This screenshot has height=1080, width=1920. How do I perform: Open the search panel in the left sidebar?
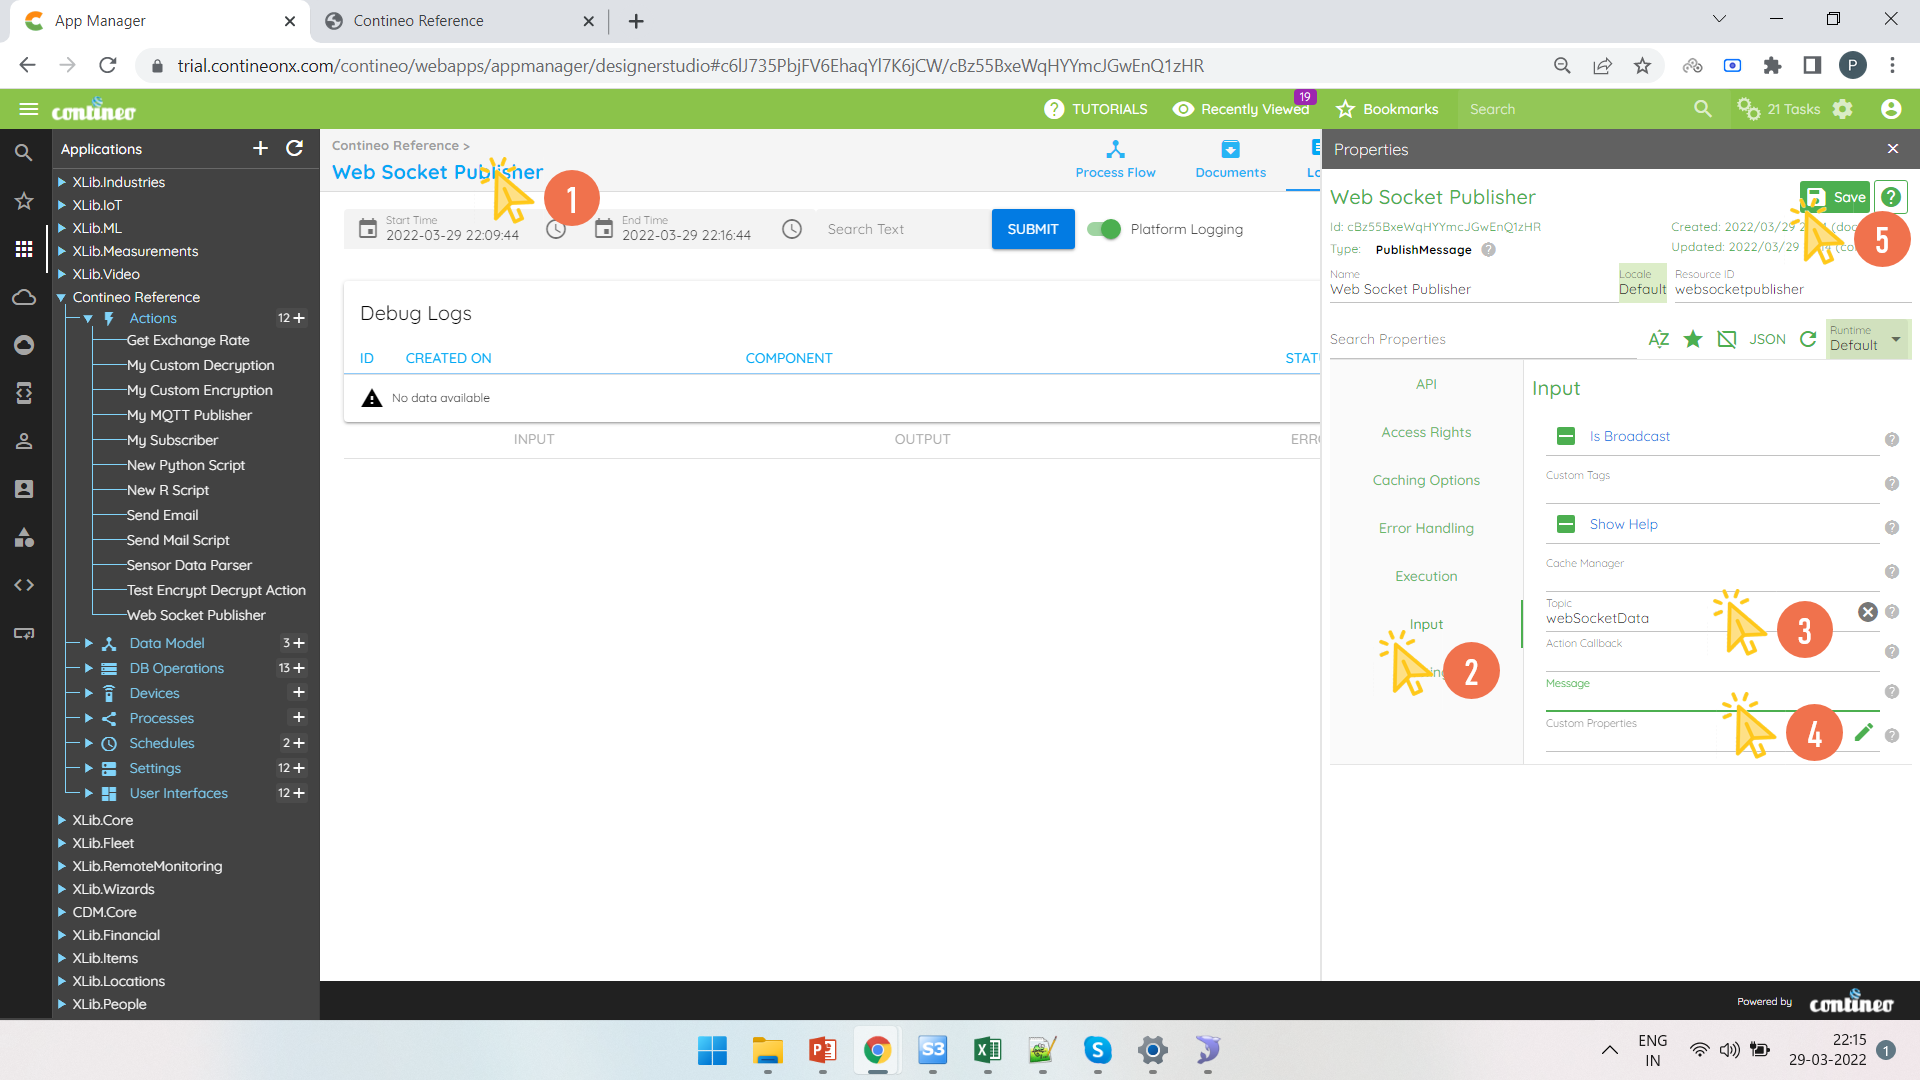pyautogui.click(x=24, y=152)
